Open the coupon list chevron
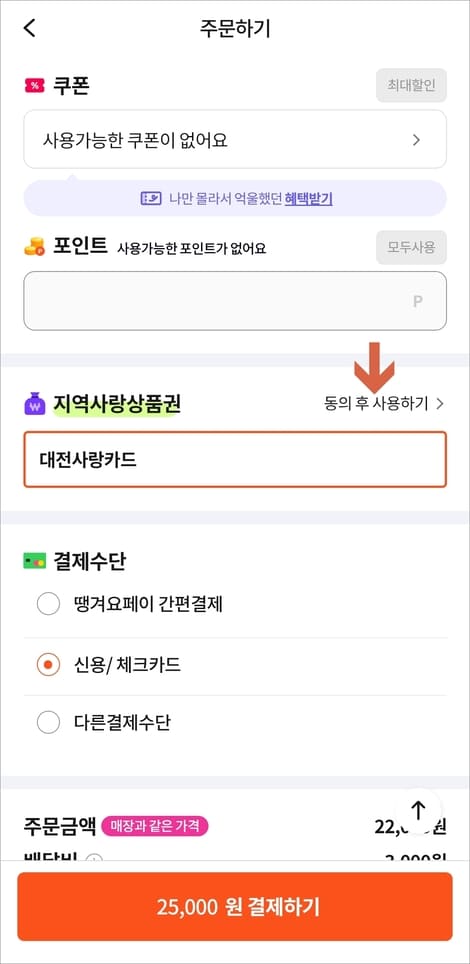470x964 pixels. [416, 140]
